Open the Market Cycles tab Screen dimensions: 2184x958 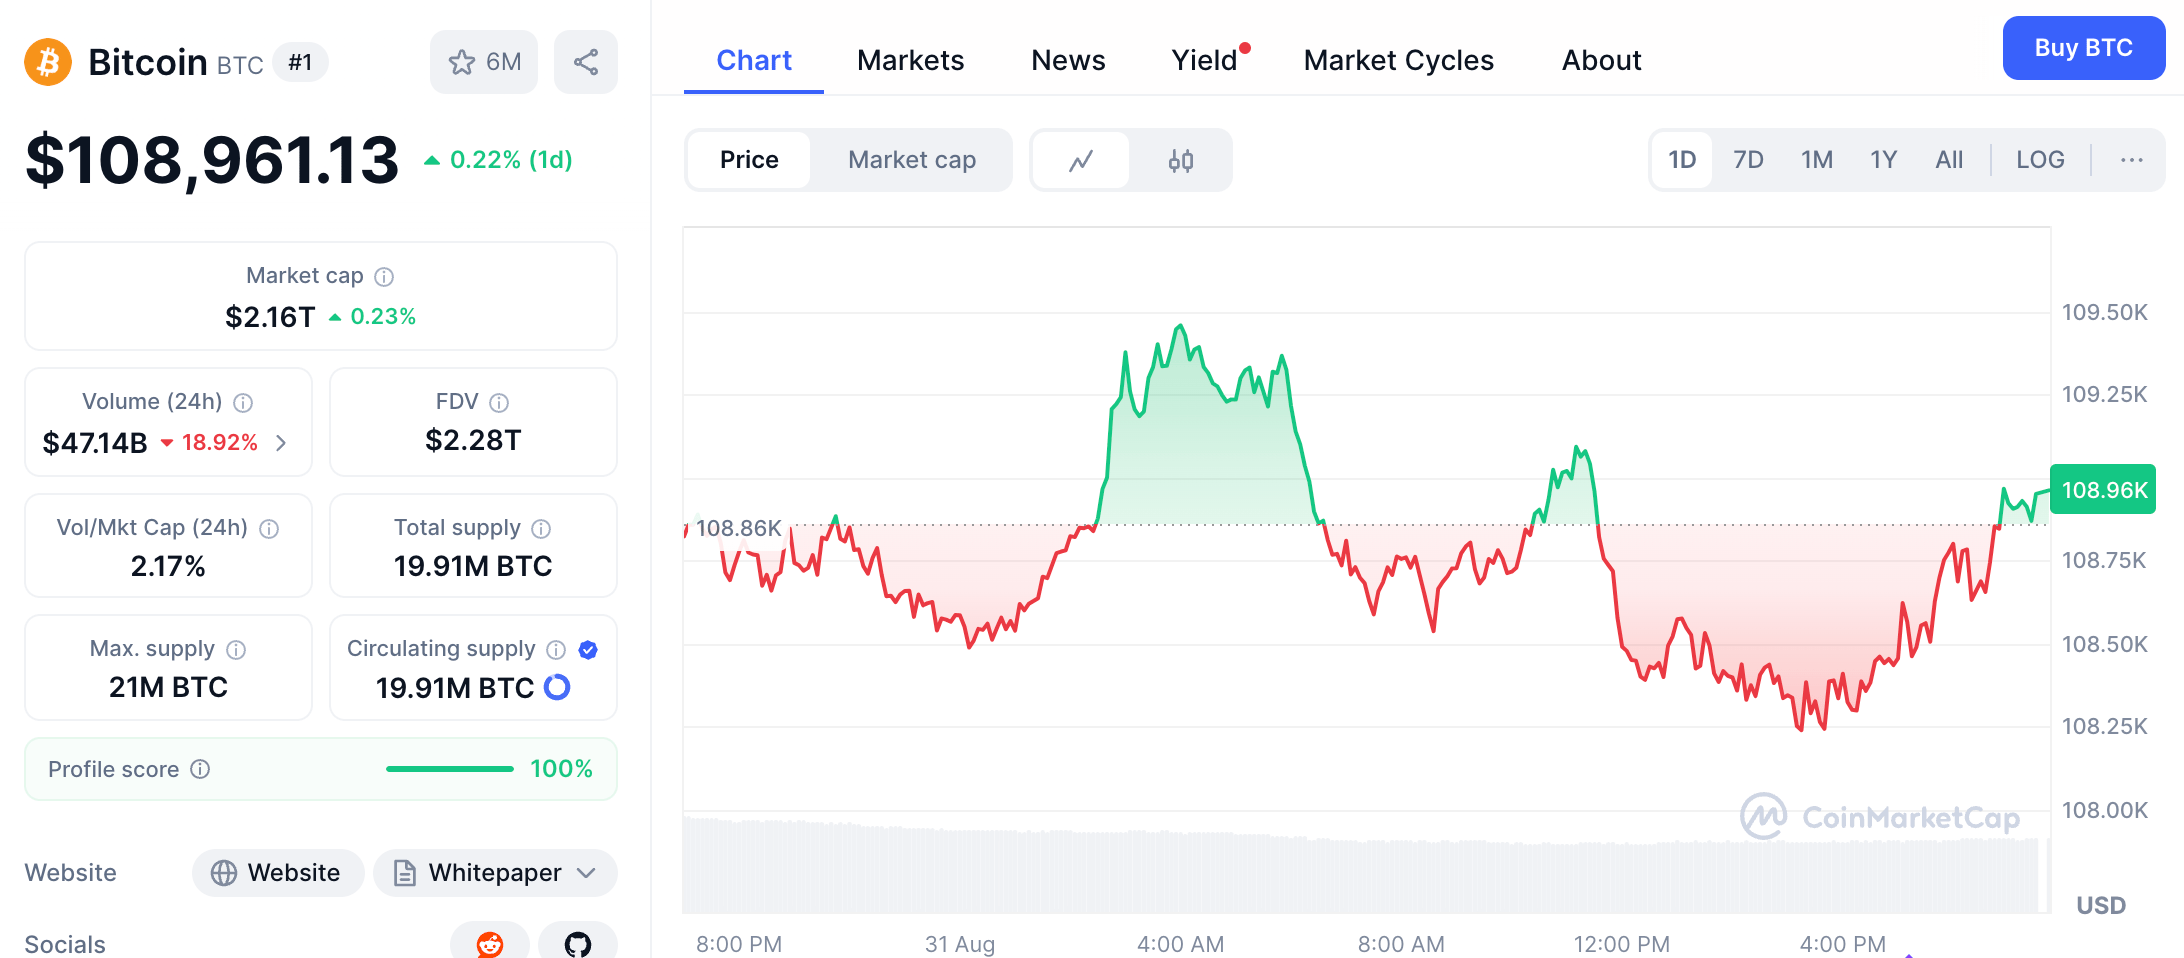pyautogui.click(x=1399, y=61)
